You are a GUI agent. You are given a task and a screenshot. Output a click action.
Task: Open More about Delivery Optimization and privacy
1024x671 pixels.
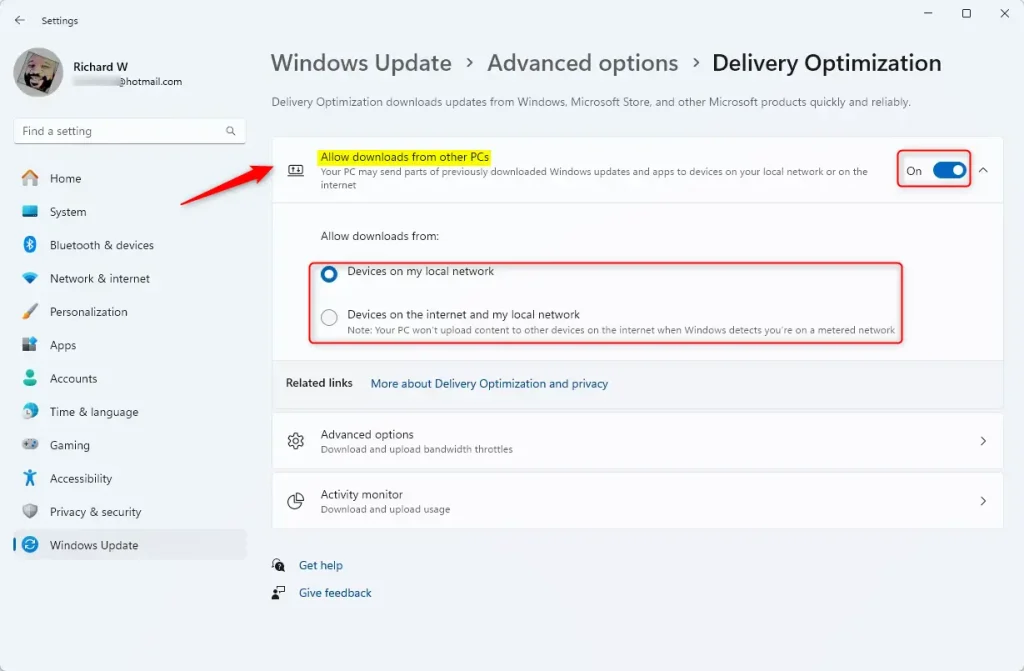point(489,384)
